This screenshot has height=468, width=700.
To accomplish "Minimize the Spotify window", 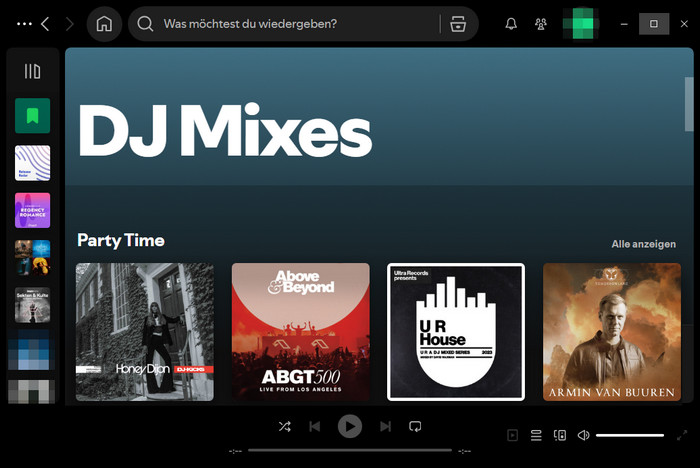I will click(x=624, y=24).
